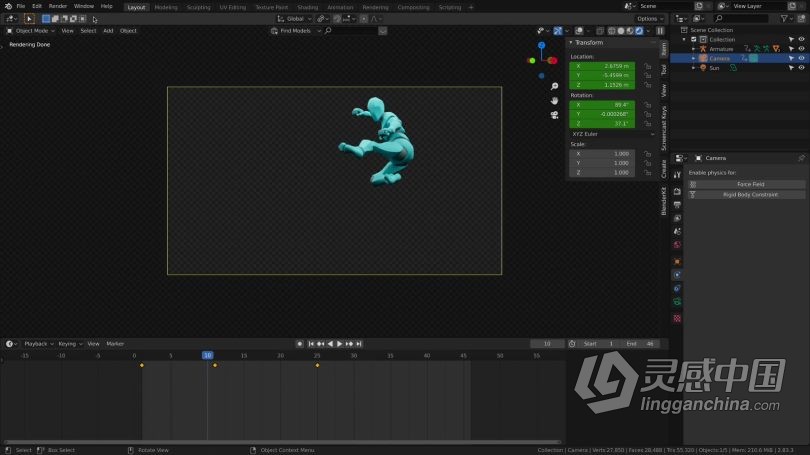Screen dimensions: 810x455
Task: Open the checkered Texture properties tab icon
Action: coord(677,319)
